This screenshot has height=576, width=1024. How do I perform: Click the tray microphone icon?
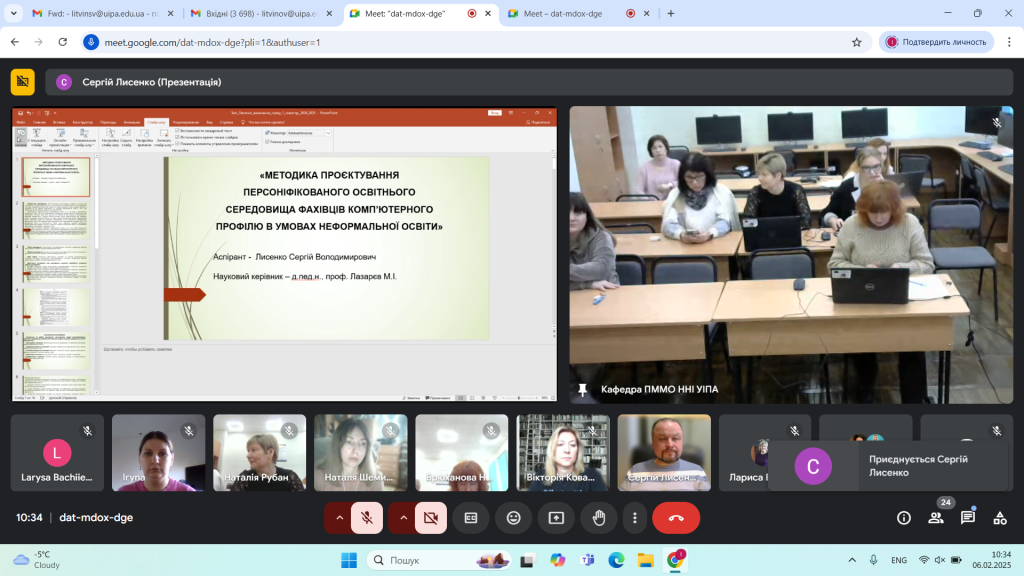[x=873, y=560]
